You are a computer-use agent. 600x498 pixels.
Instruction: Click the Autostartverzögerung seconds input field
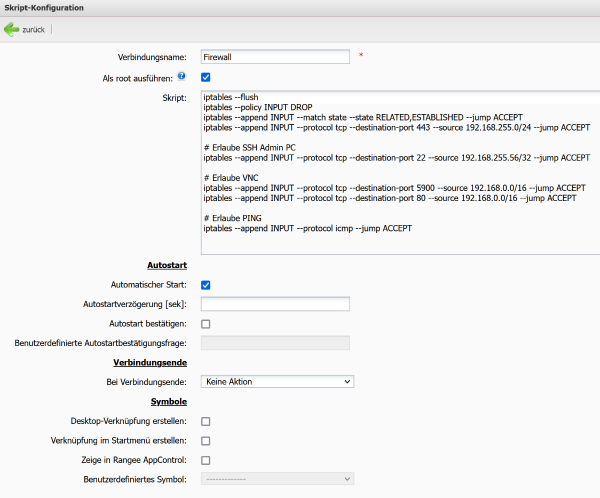(x=274, y=304)
